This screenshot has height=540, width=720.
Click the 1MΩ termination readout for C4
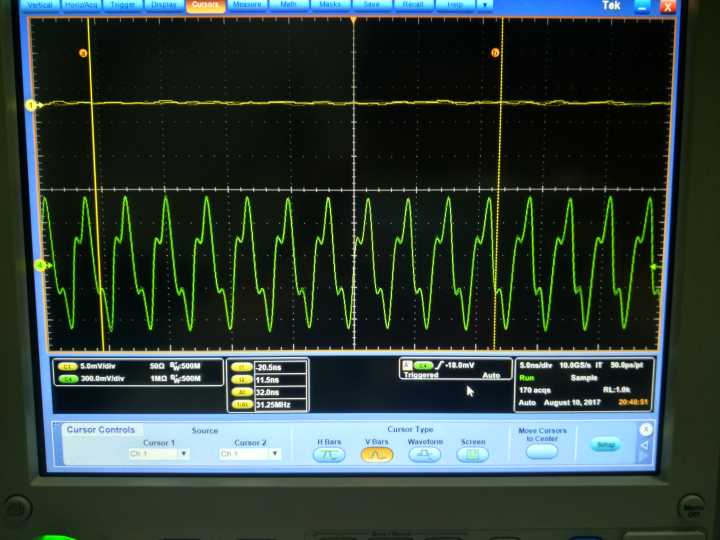tap(157, 379)
